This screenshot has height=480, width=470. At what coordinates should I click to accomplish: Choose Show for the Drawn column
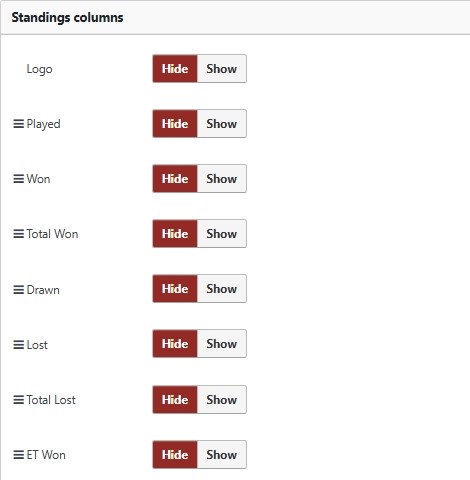point(222,289)
